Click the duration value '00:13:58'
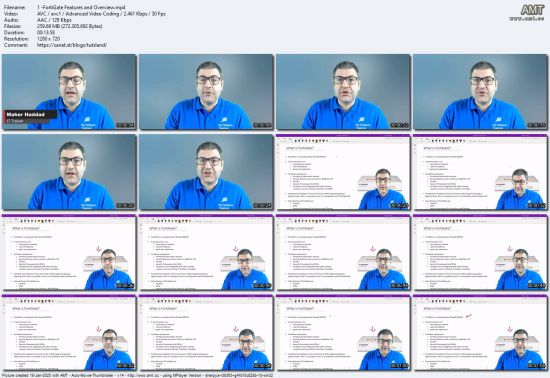Viewport: 550px width, 378px height. [46, 33]
